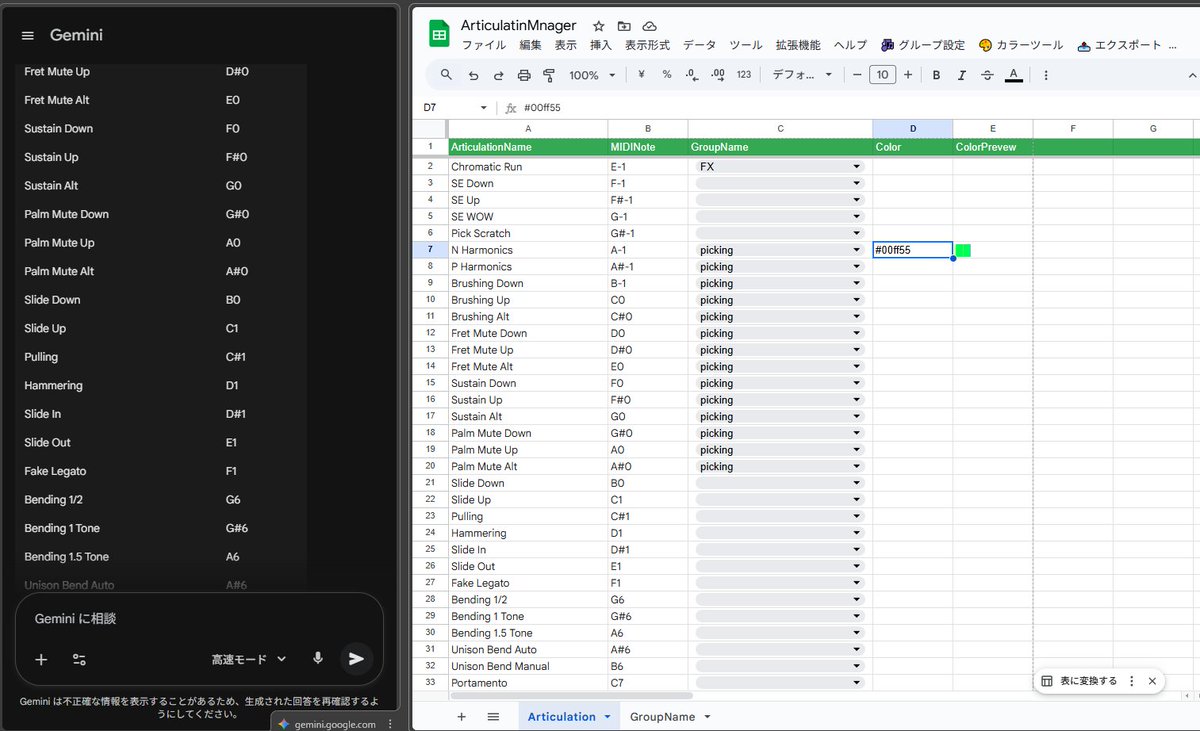Open the group settings menu (グループ設定)
Screen dimensions: 1200x731
point(923,45)
